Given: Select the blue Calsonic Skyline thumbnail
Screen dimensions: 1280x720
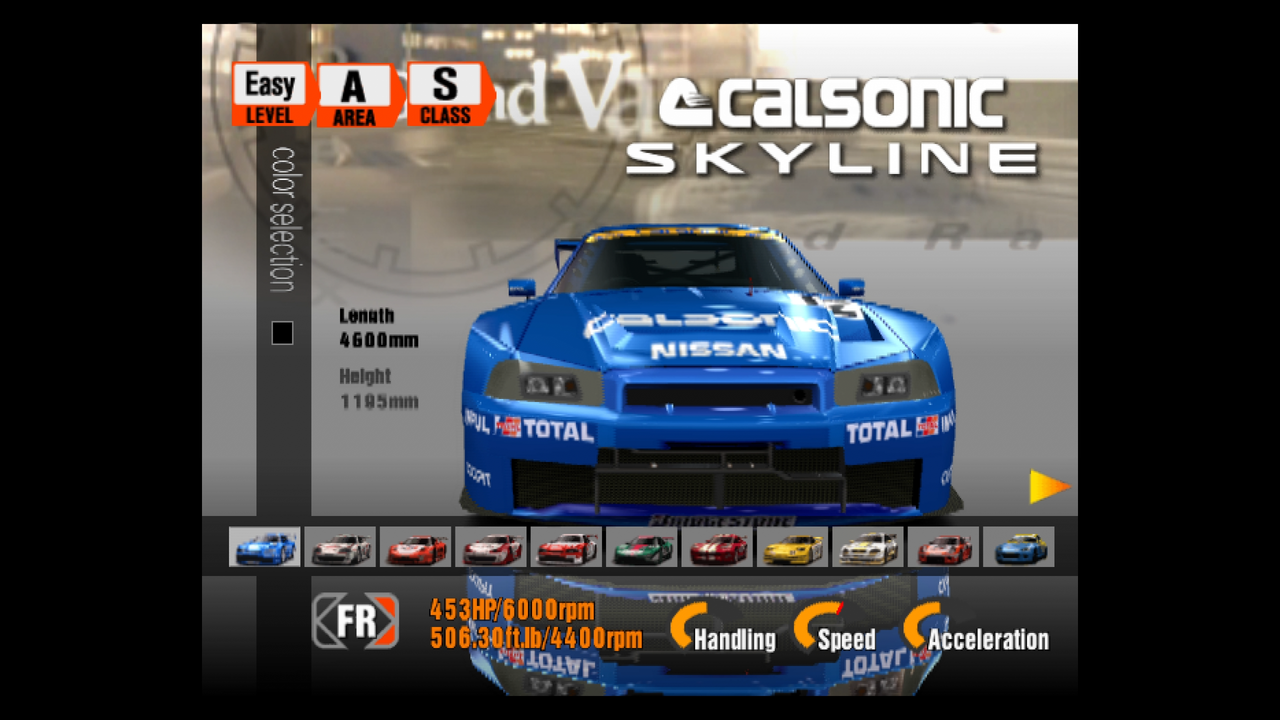Looking at the screenshot, I should point(264,547).
